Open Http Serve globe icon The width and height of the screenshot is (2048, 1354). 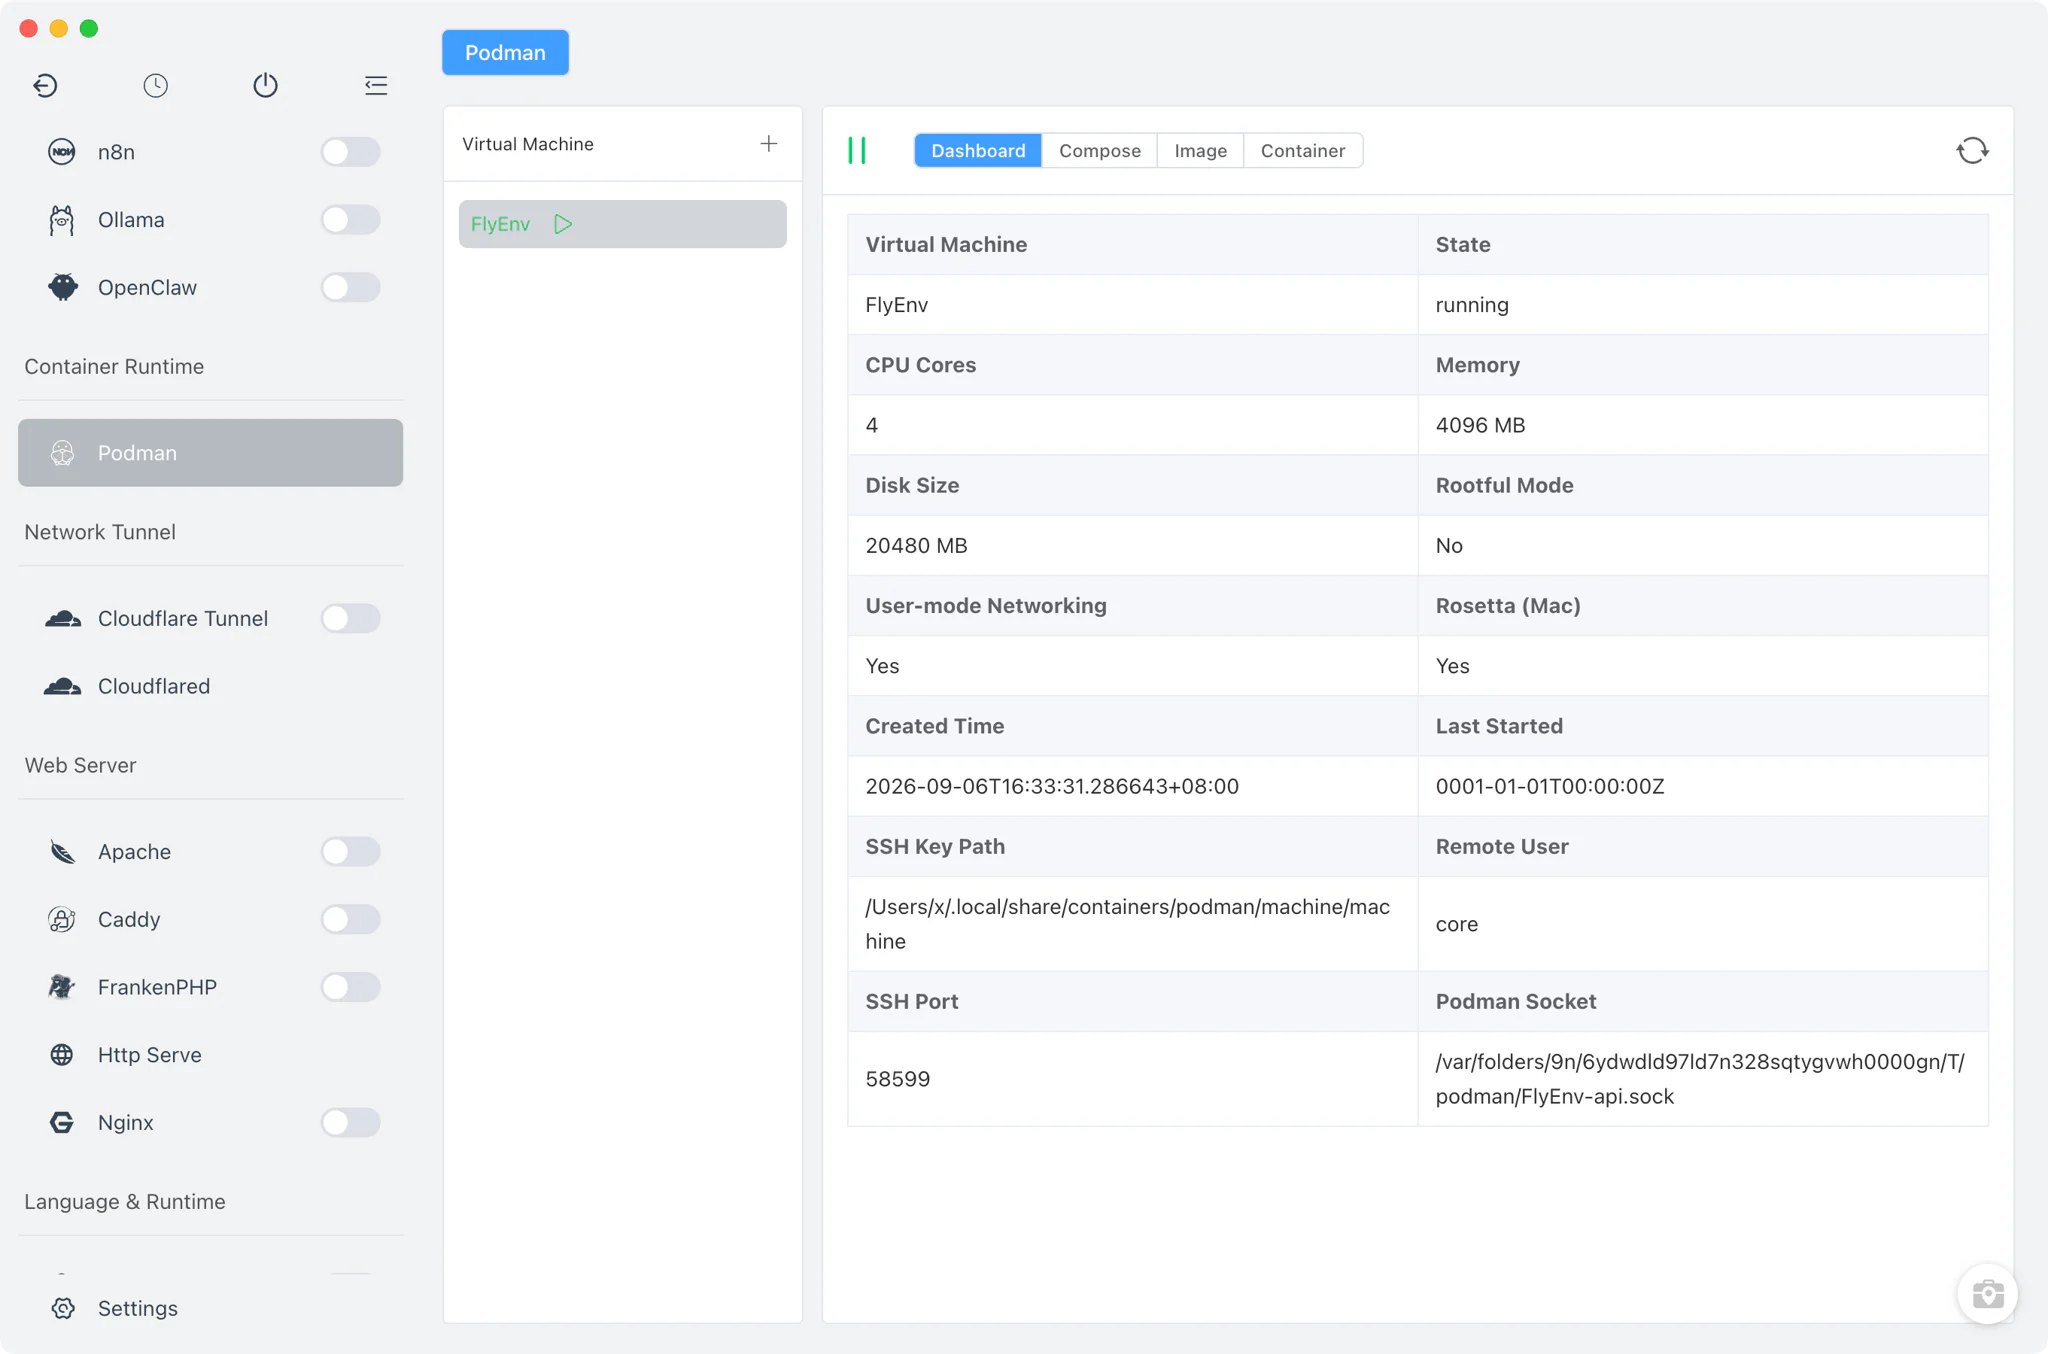coord(62,1055)
